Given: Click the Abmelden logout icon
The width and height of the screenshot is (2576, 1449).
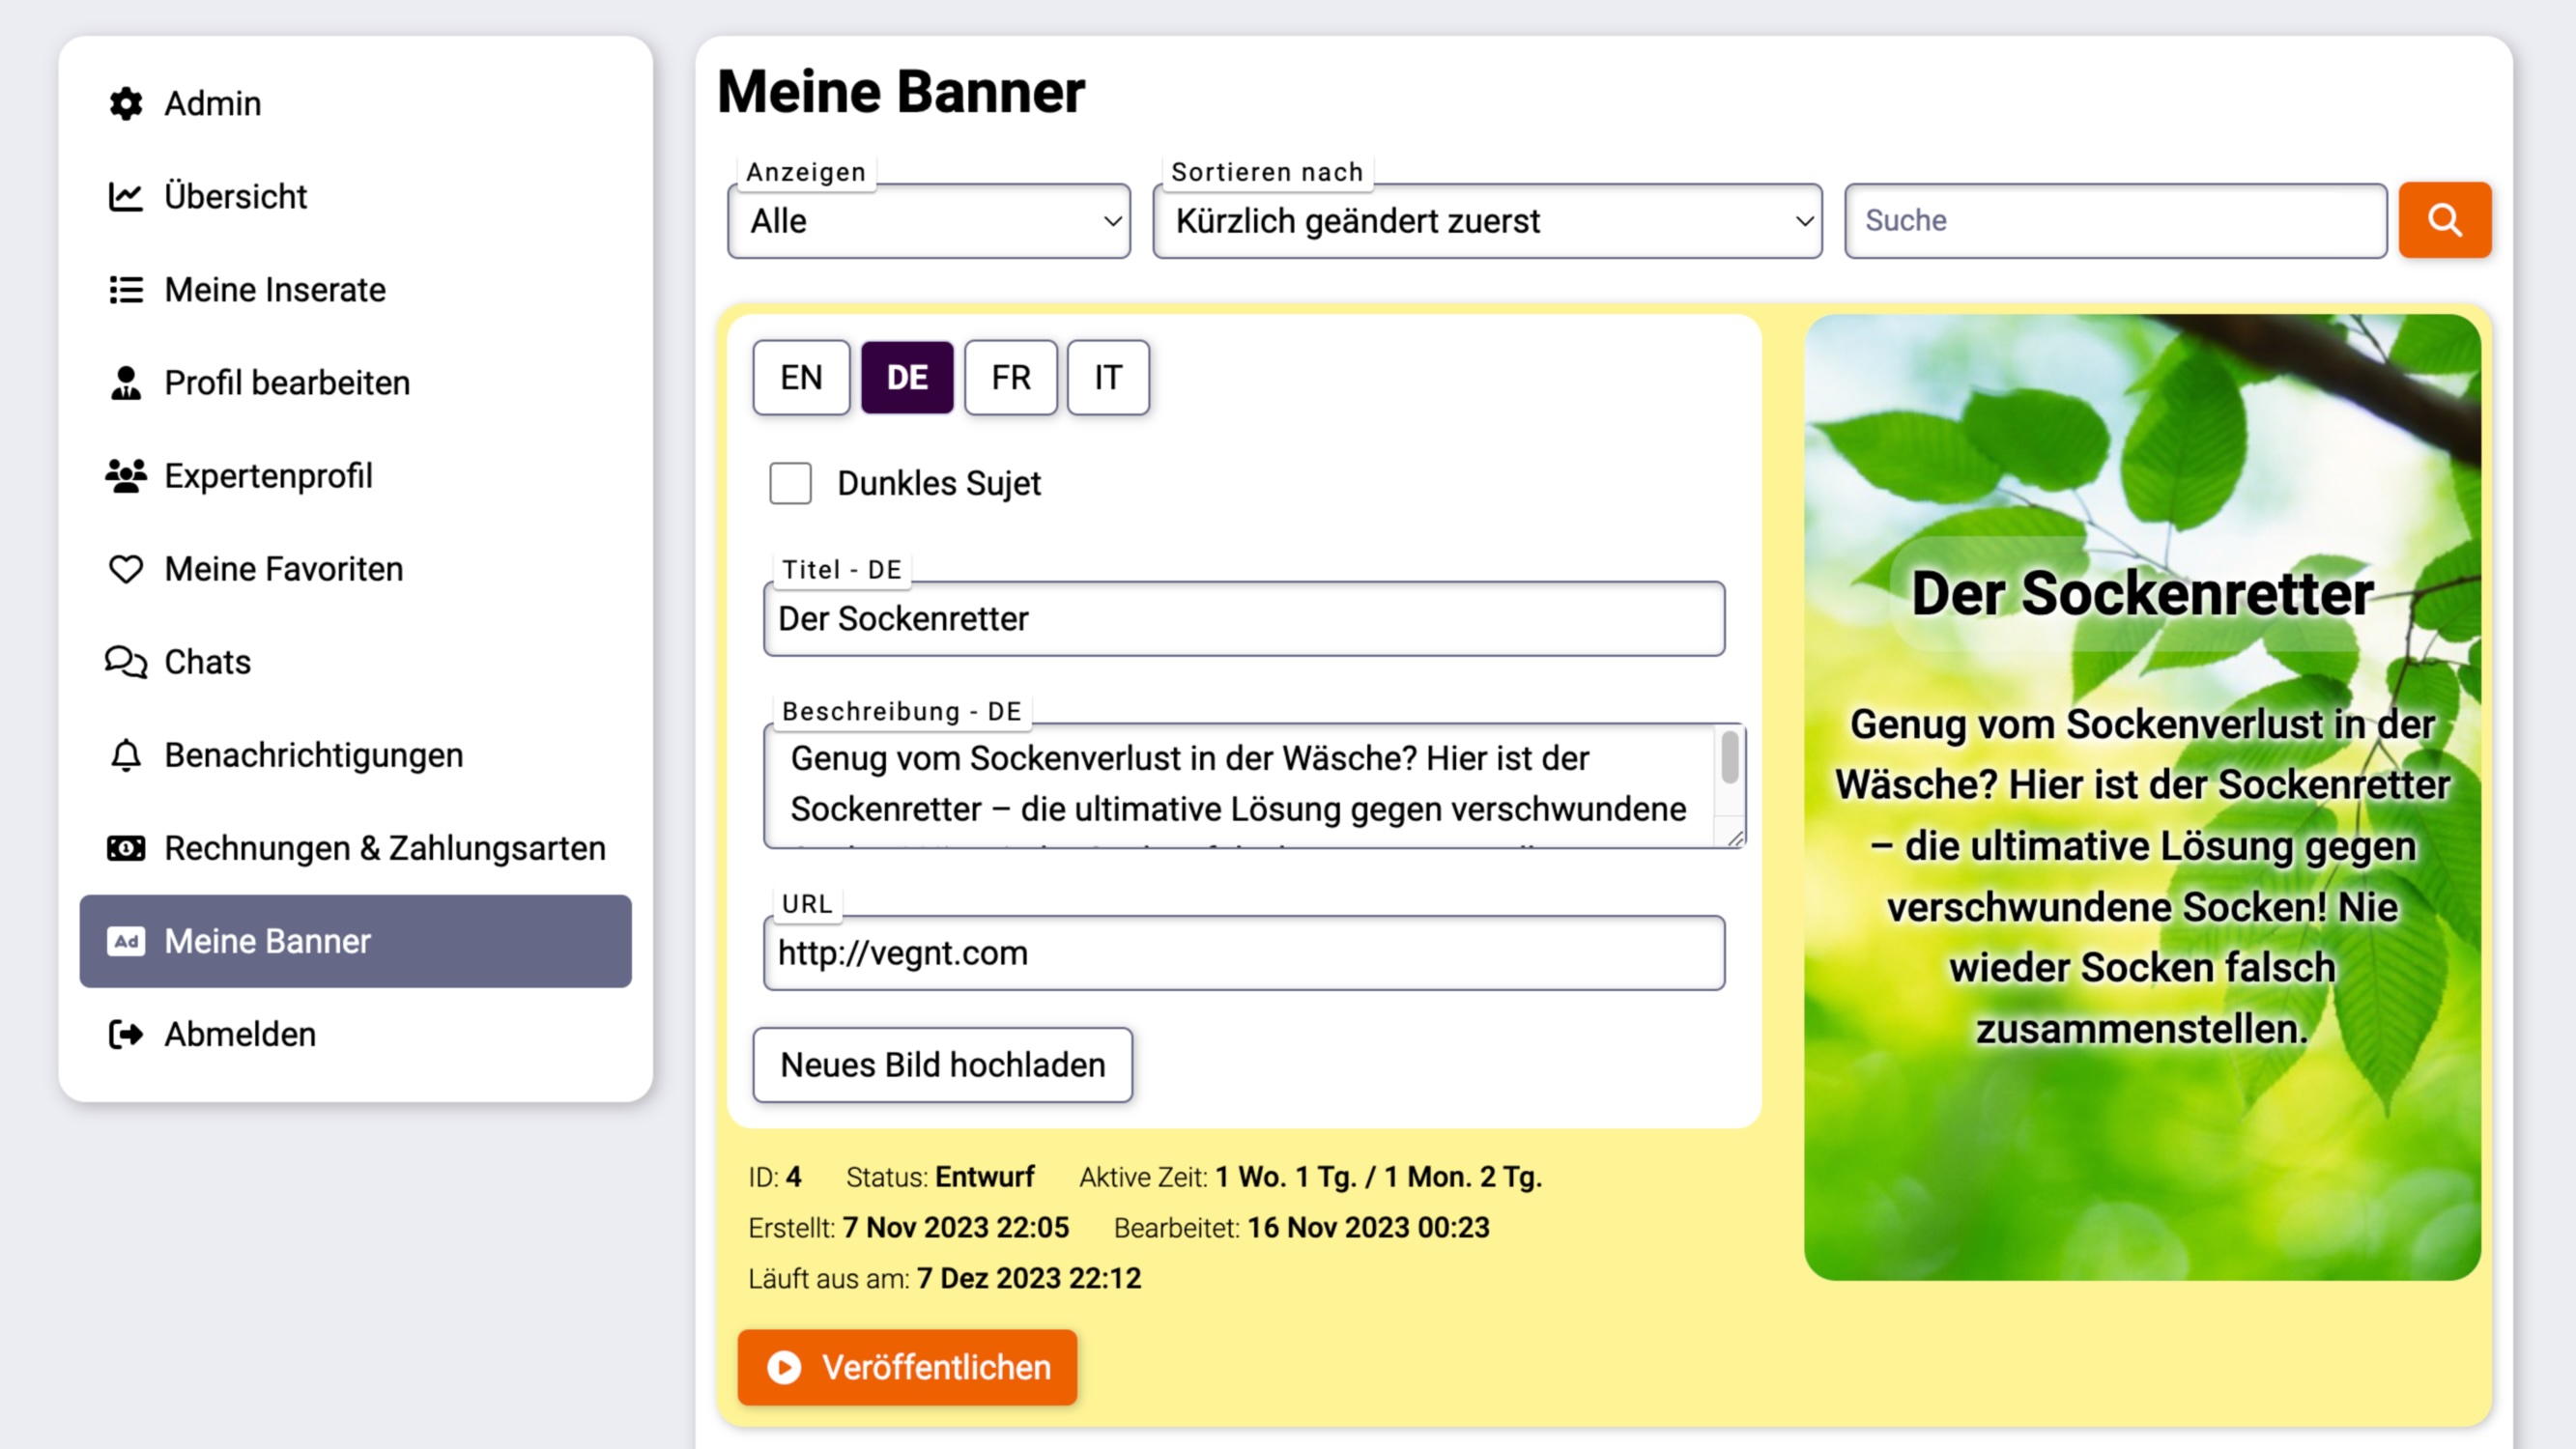Looking at the screenshot, I should pyautogui.click(x=126, y=1034).
